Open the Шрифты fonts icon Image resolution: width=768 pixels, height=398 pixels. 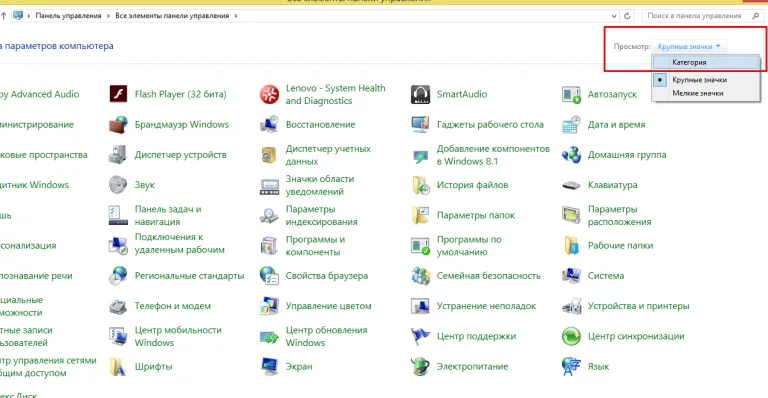click(118, 367)
